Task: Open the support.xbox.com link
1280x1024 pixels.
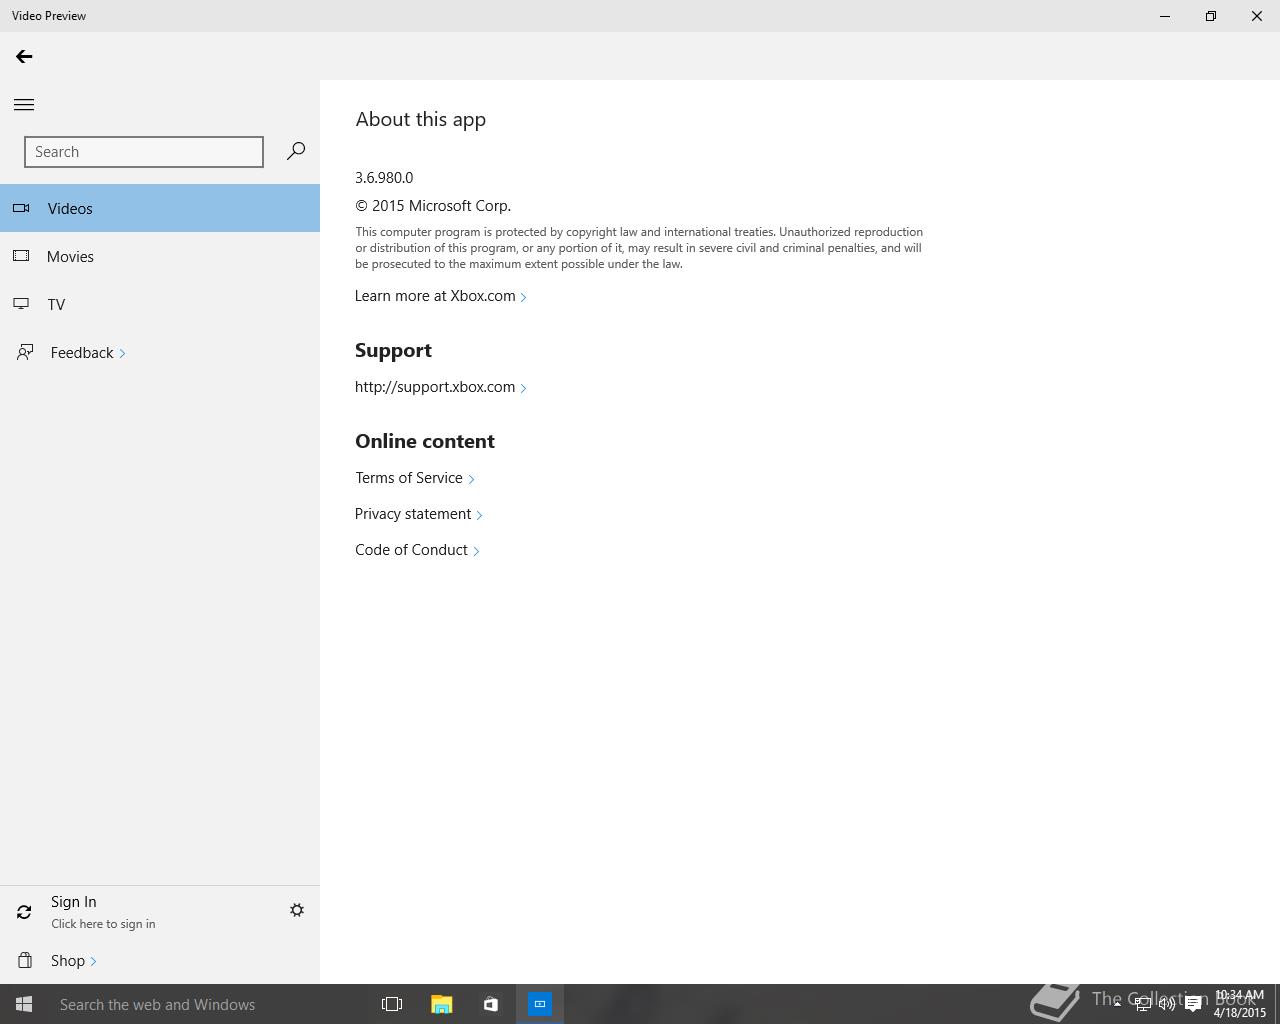Action: pyautogui.click(x=441, y=387)
